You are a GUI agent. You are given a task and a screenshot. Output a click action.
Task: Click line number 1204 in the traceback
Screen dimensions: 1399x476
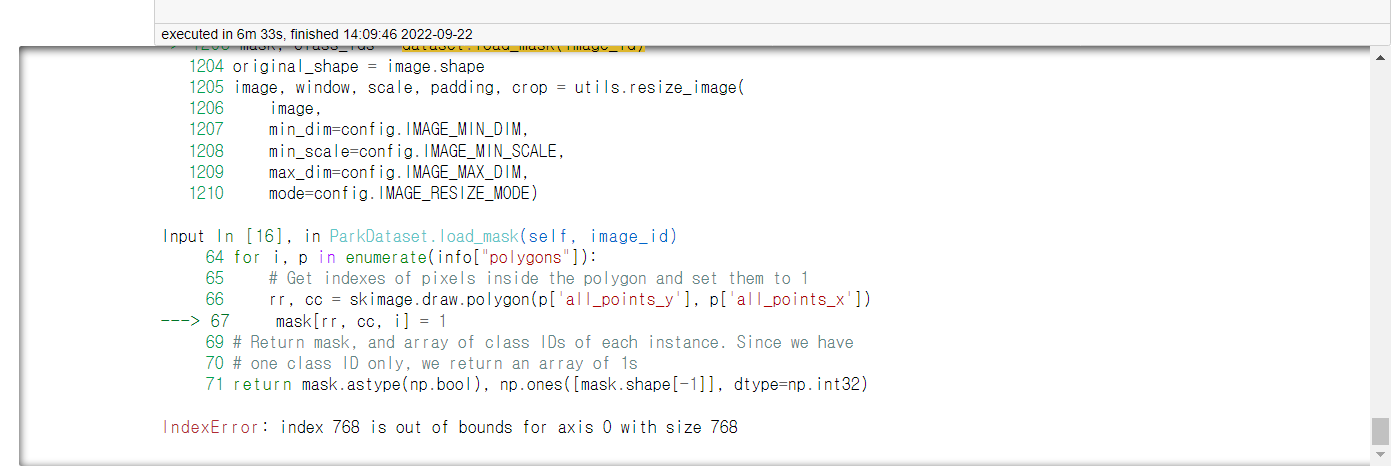[205, 67]
